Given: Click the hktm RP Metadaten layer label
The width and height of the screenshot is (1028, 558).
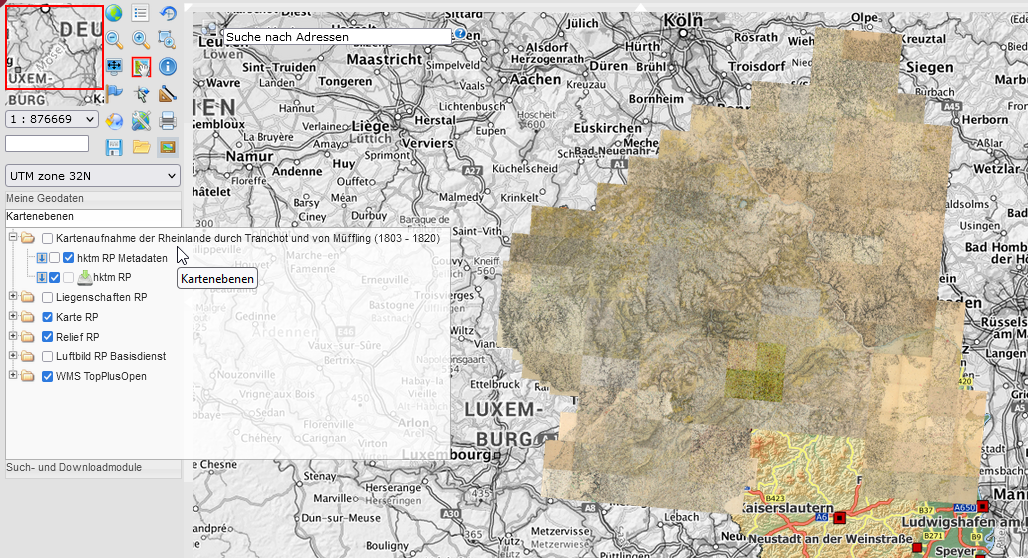Looking at the screenshot, I should (122, 258).
